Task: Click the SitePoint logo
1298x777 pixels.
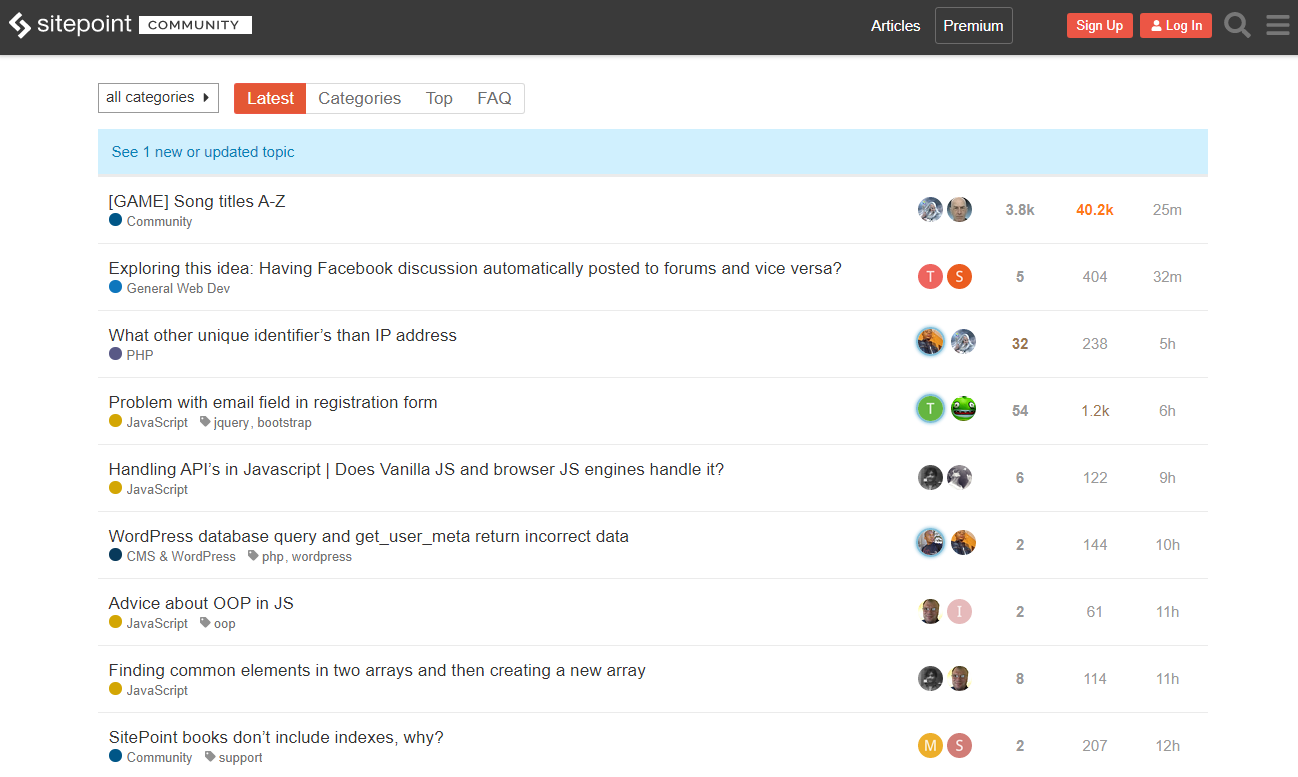Action: pos(70,25)
